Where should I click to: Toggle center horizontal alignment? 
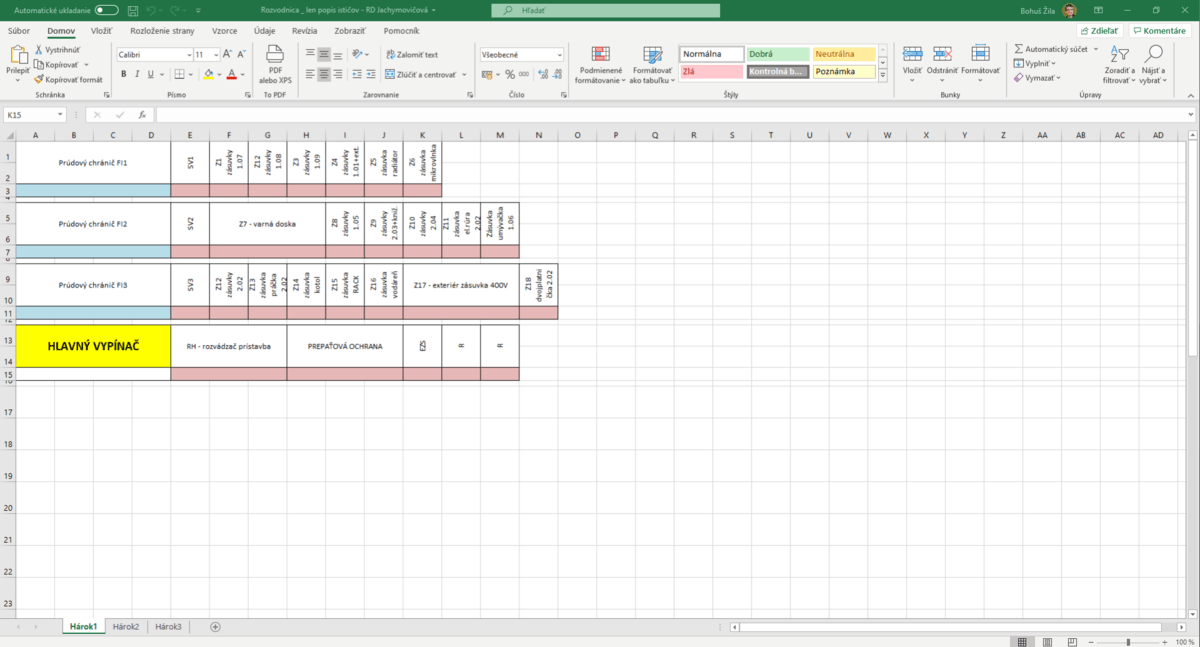click(324, 74)
